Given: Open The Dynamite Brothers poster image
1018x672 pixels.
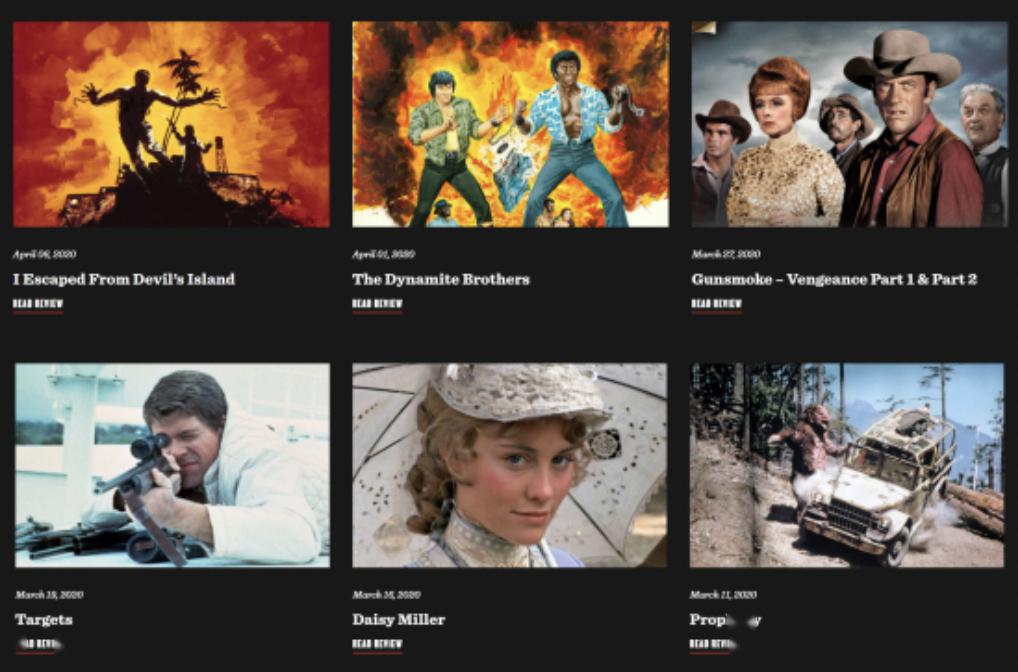Looking at the screenshot, I should [x=510, y=124].
